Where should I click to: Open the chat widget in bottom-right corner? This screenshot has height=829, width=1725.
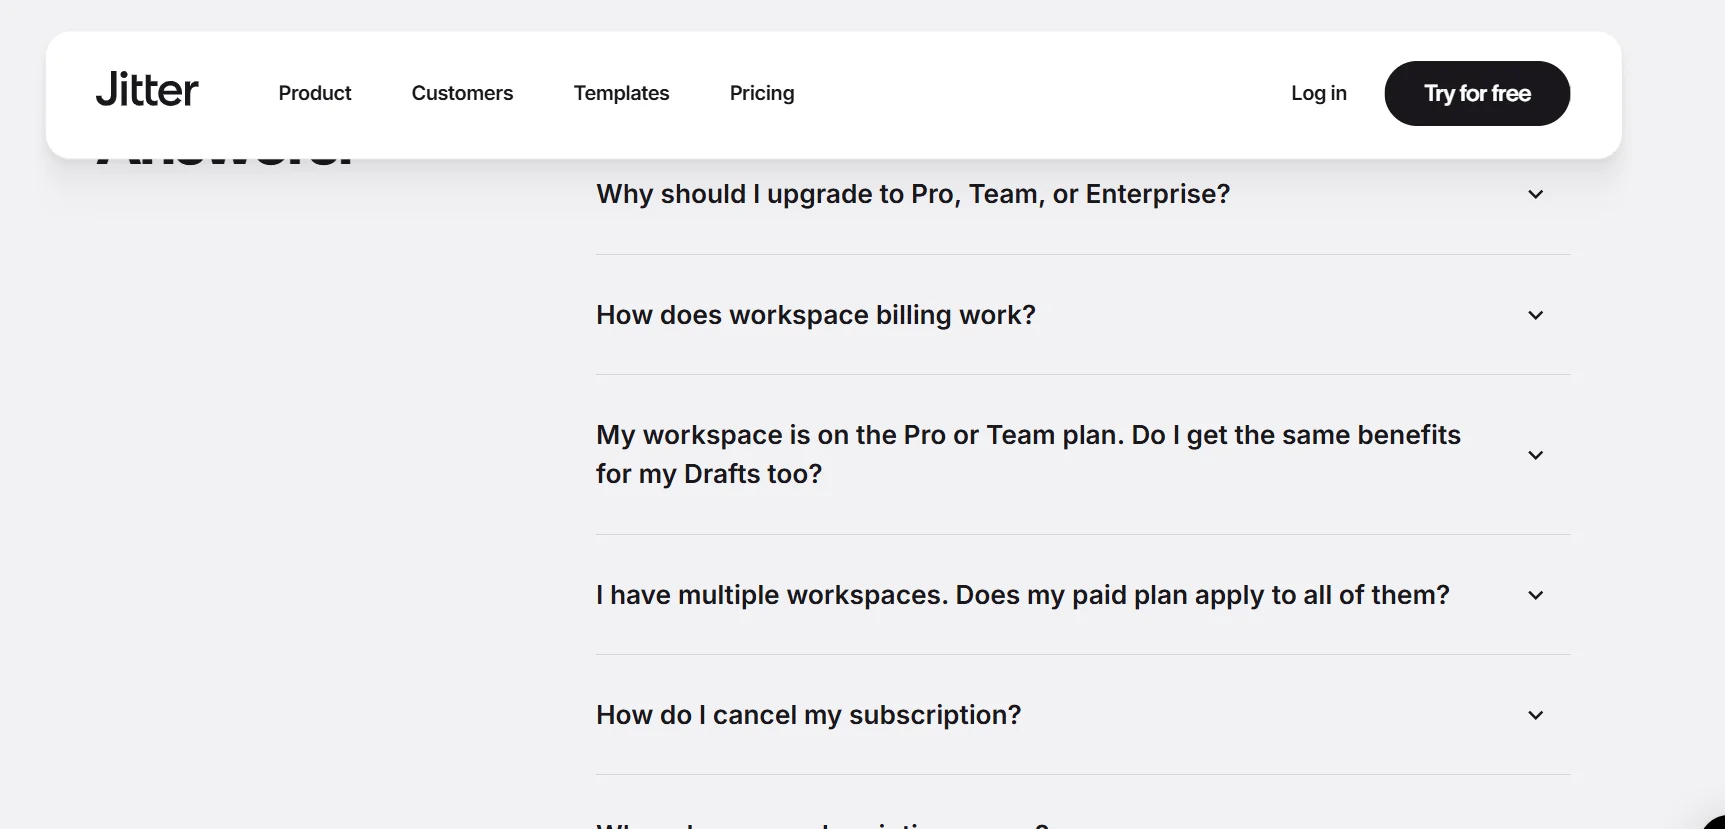pyautogui.click(x=1715, y=822)
